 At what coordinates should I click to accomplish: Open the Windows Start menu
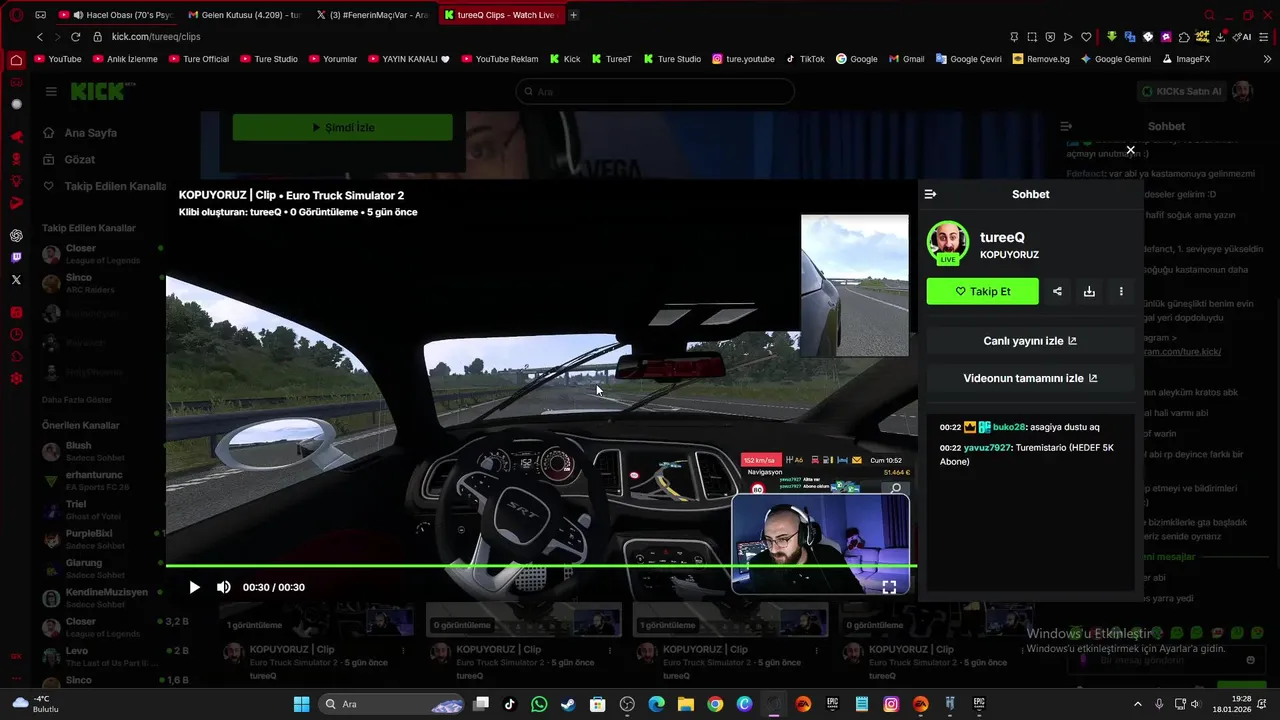coord(301,704)
